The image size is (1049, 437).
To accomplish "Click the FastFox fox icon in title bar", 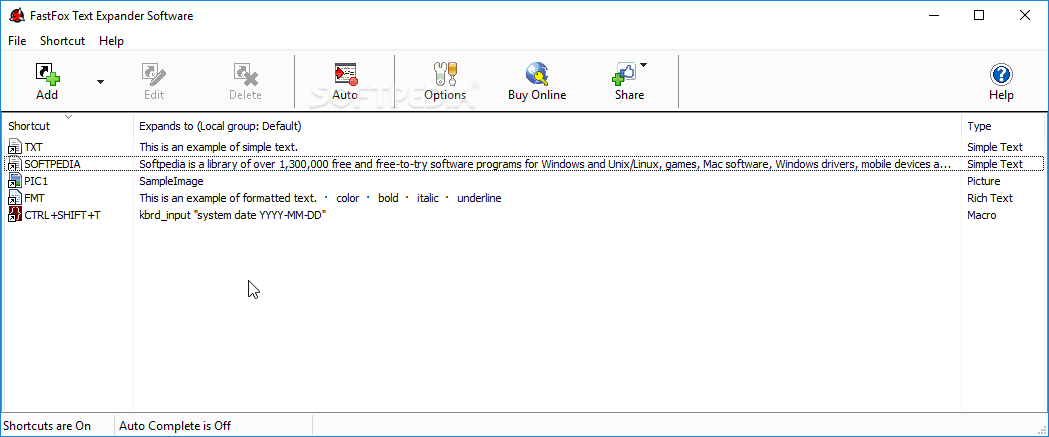I will pyautogui.click(x=16, y=15).
